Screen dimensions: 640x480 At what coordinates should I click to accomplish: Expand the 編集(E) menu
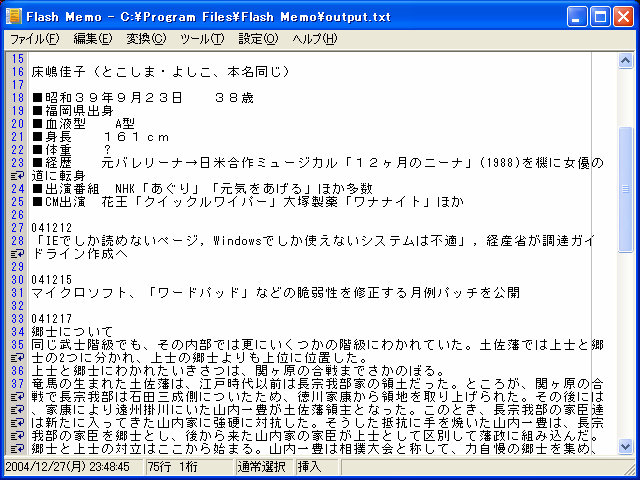92,39
